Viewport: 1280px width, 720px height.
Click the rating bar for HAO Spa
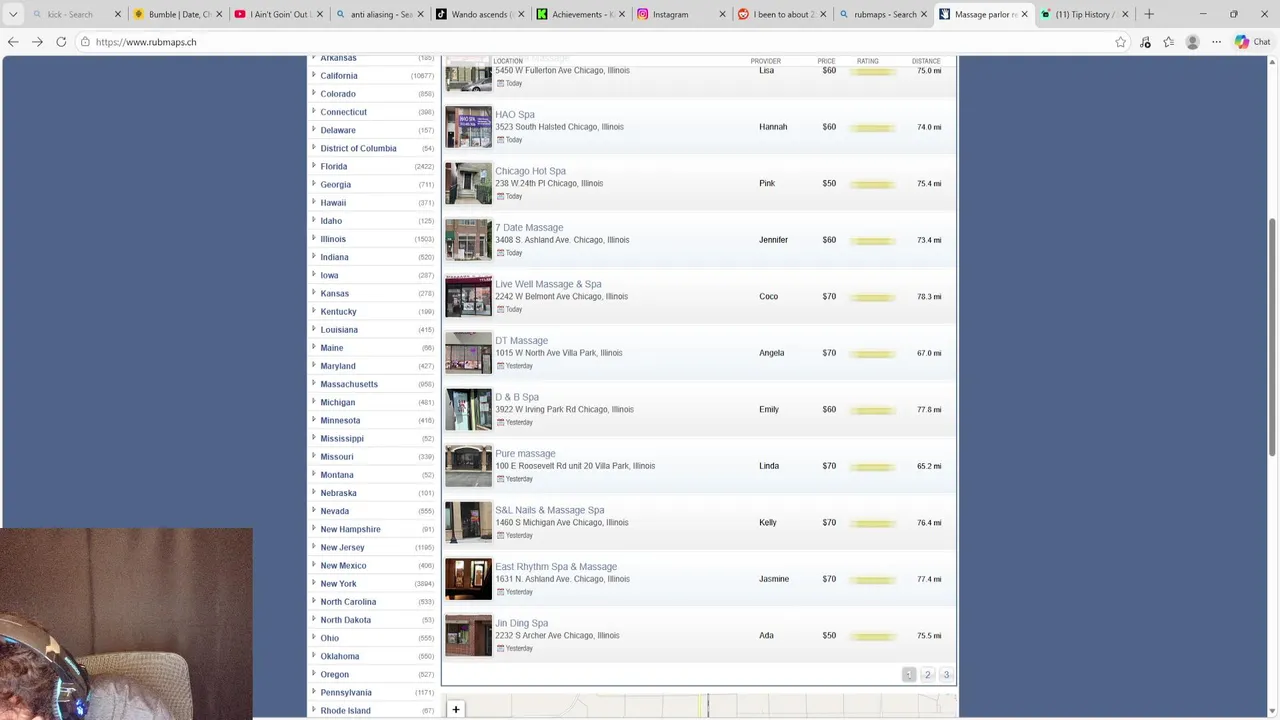[872, 128]
